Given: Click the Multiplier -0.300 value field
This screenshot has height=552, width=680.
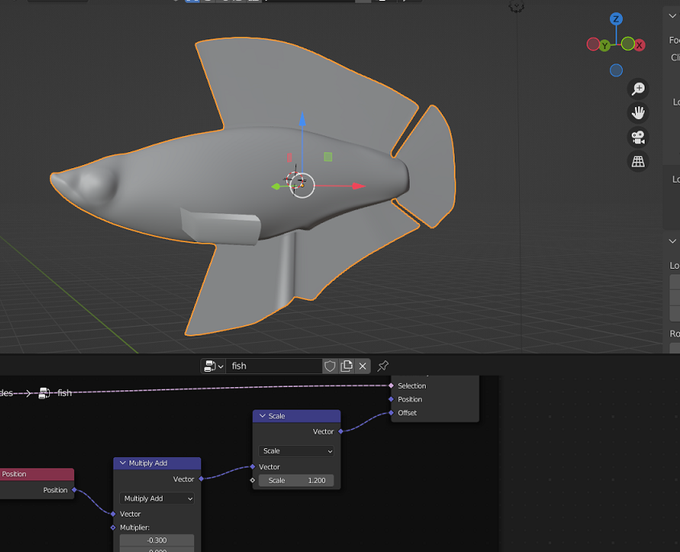Looking at the screenshot, I should tap(157, 540).
